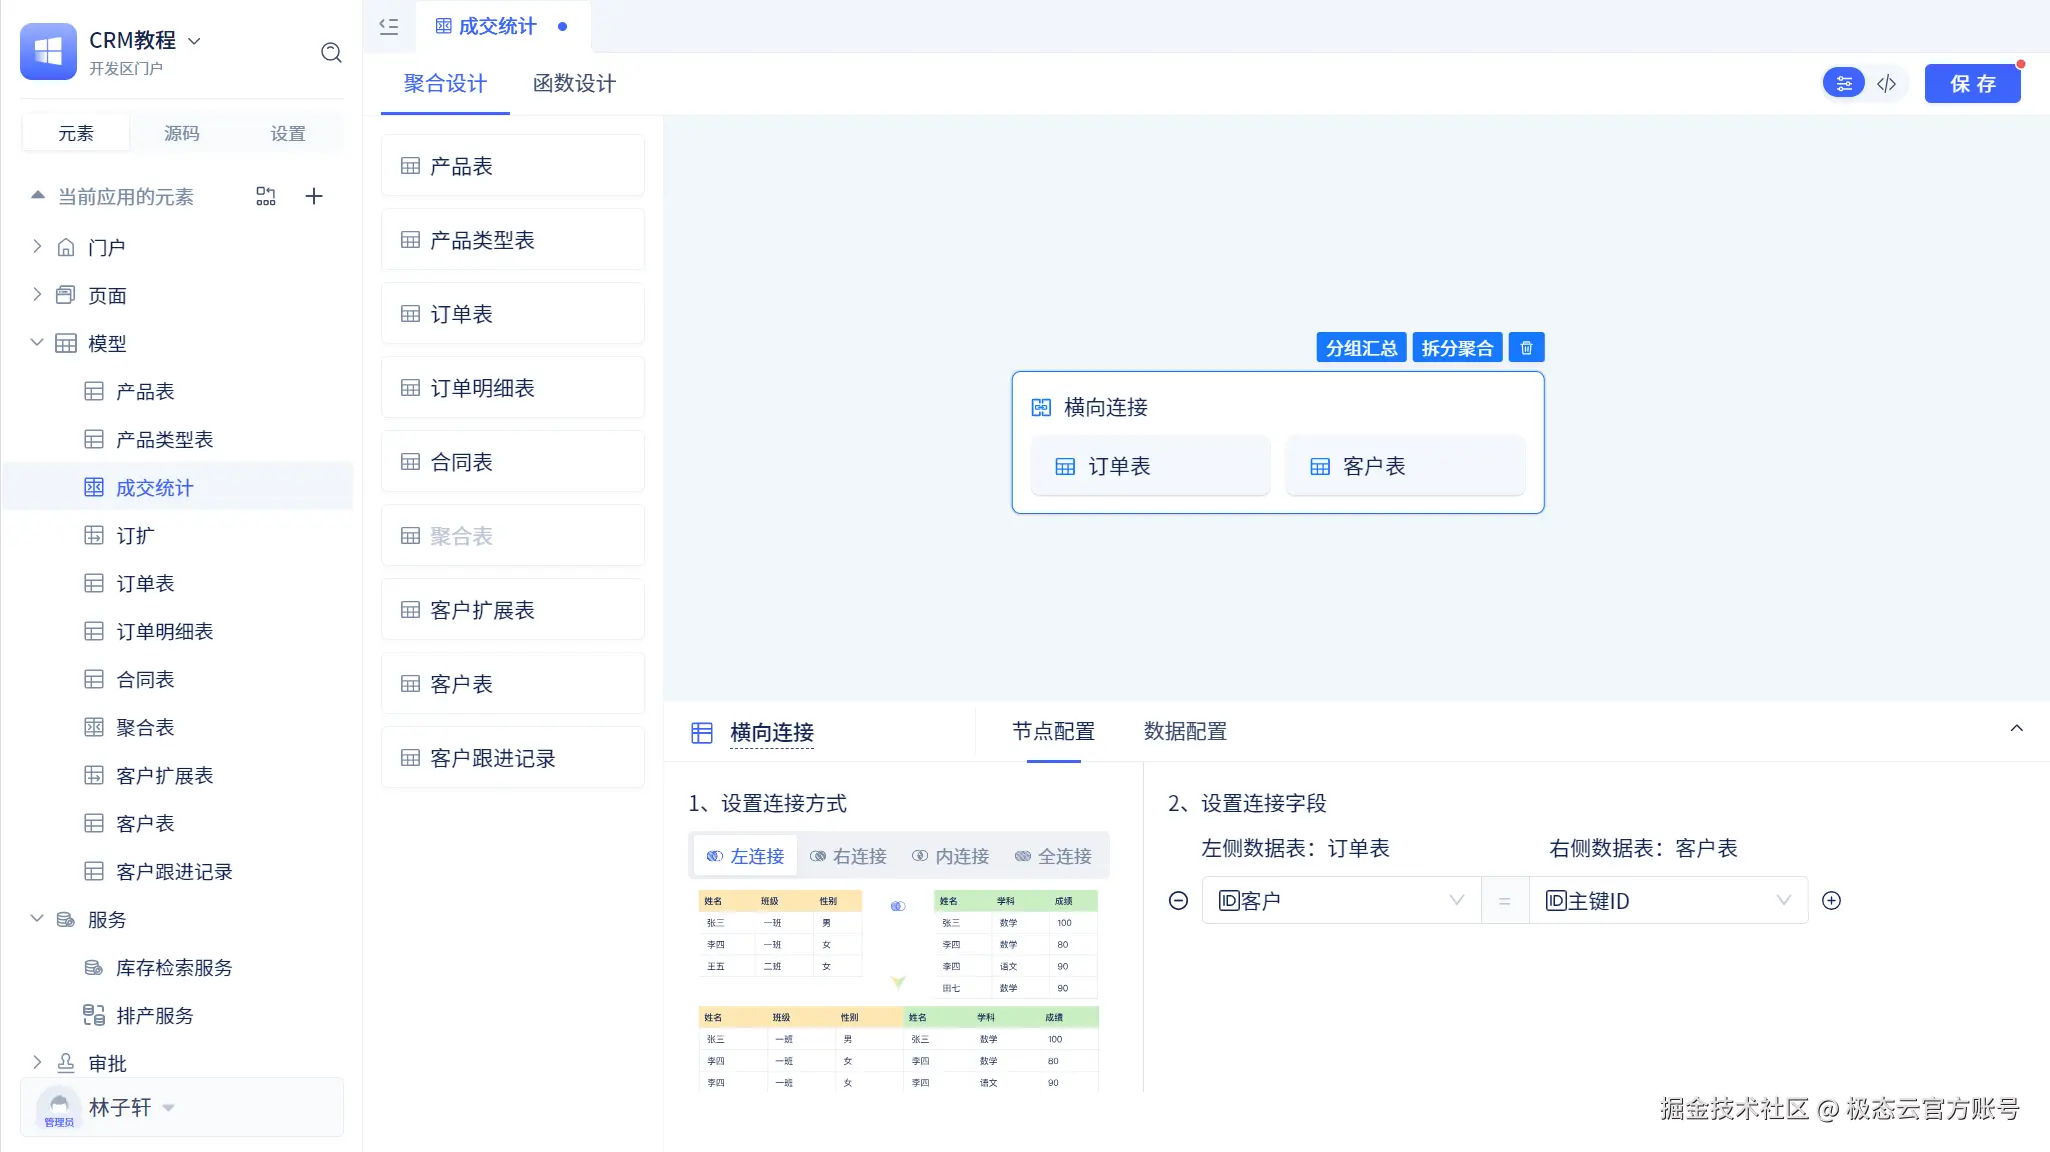Switch to code view icon in top toolbar

click(x=1887, y=84)
